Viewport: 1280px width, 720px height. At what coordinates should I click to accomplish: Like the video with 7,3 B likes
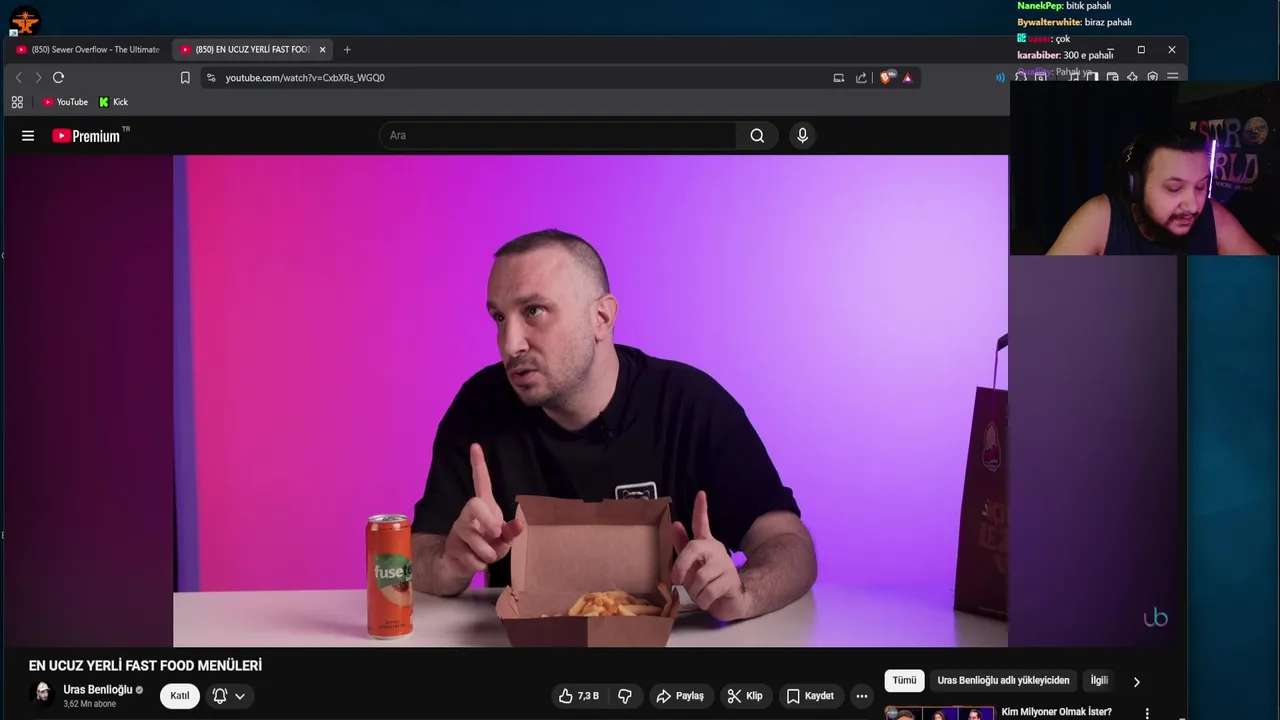(x=579, y=696)
